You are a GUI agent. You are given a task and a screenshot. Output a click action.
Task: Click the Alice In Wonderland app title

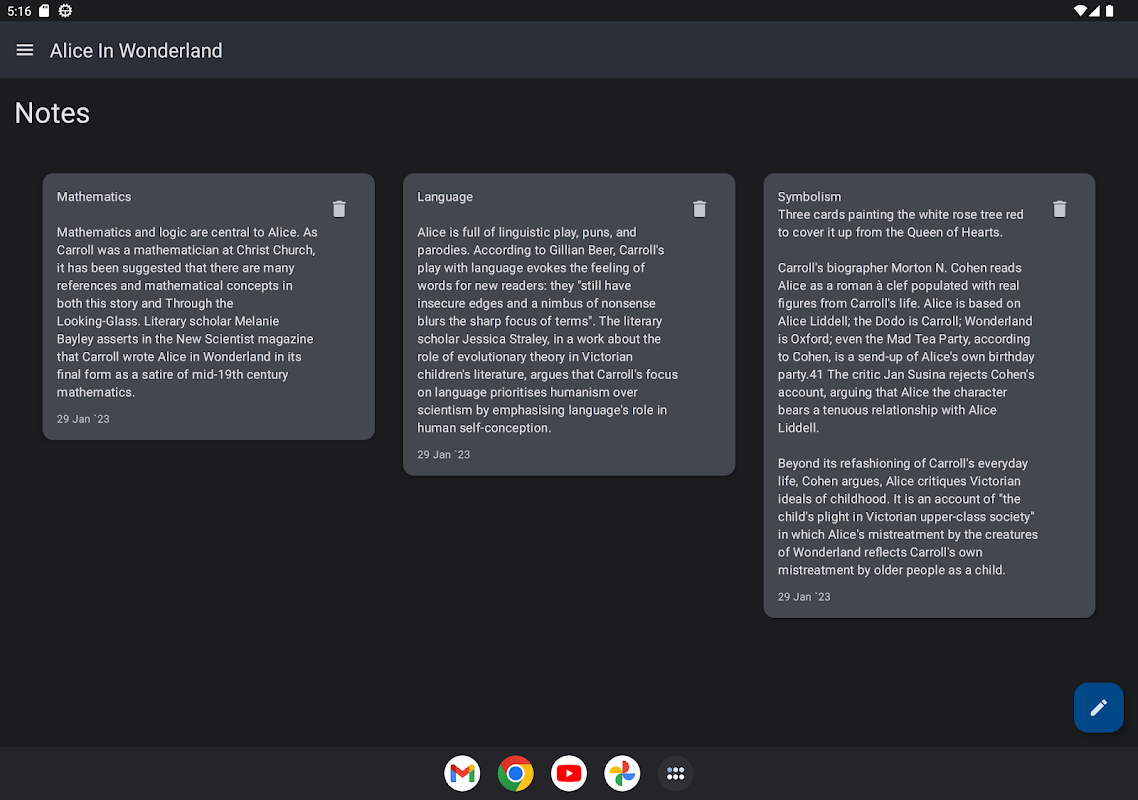pyautogui.click(x=136, y=51)
